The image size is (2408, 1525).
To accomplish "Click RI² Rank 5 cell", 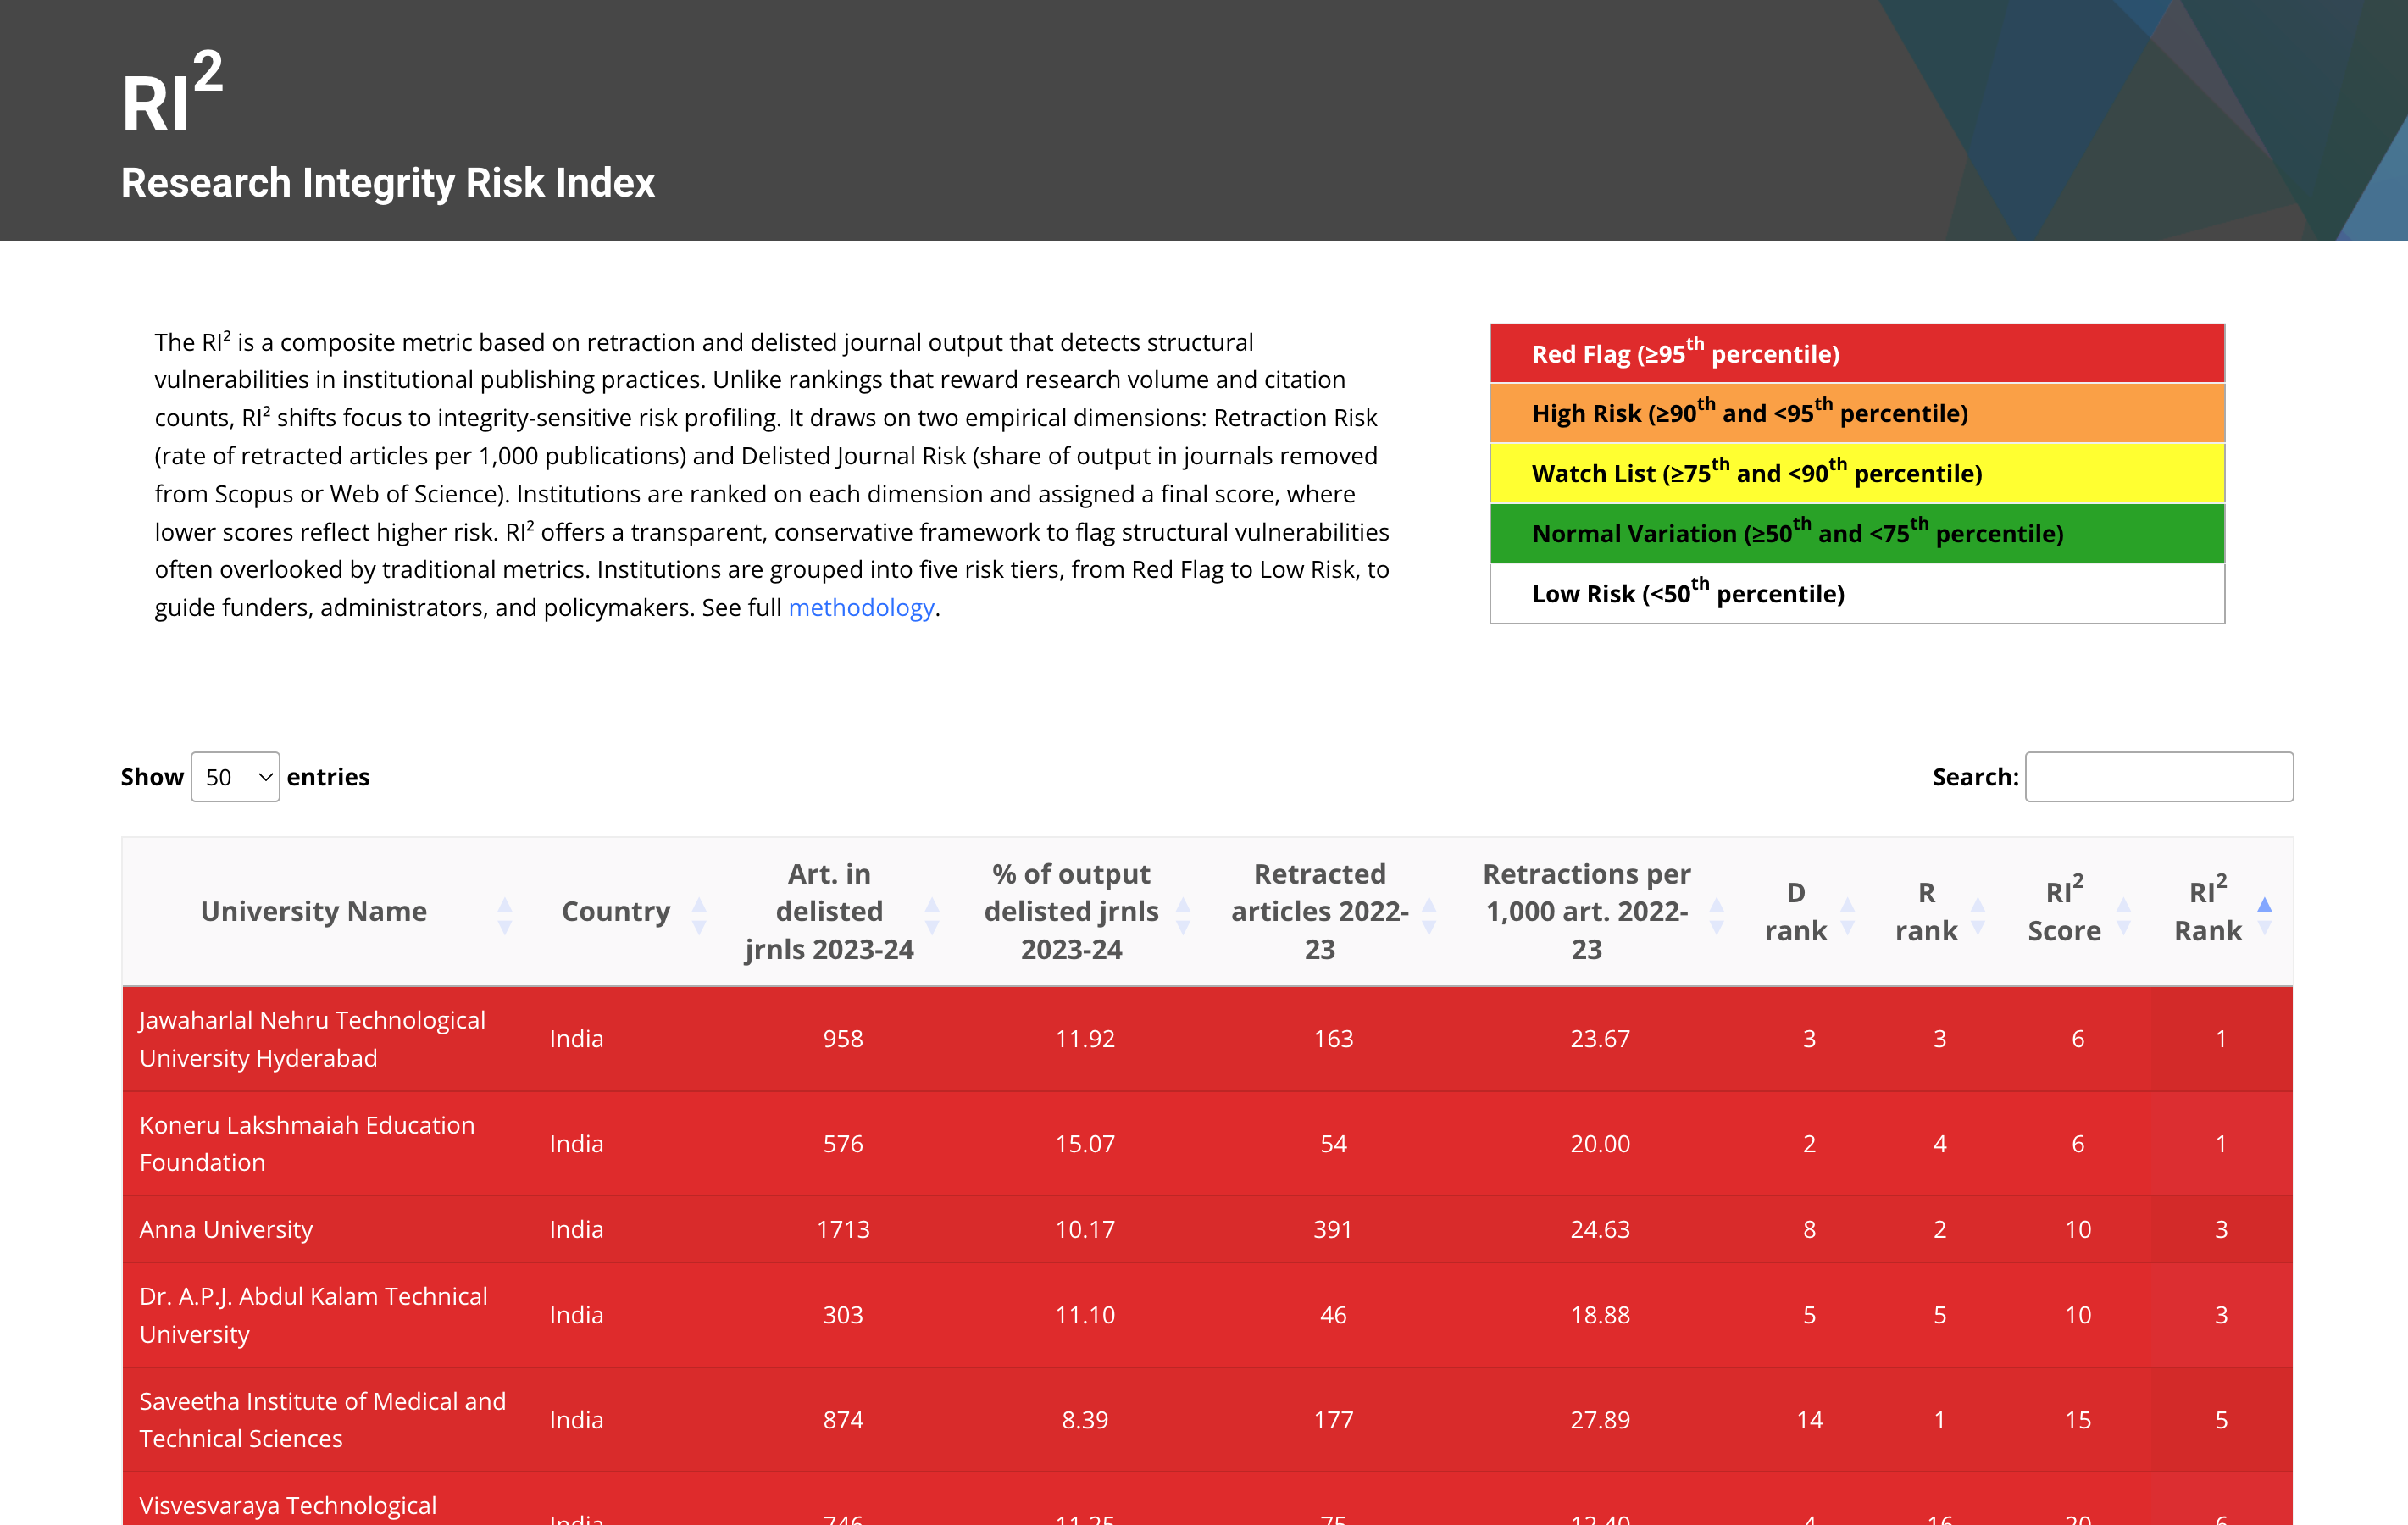I will tap(2221, 1419).
